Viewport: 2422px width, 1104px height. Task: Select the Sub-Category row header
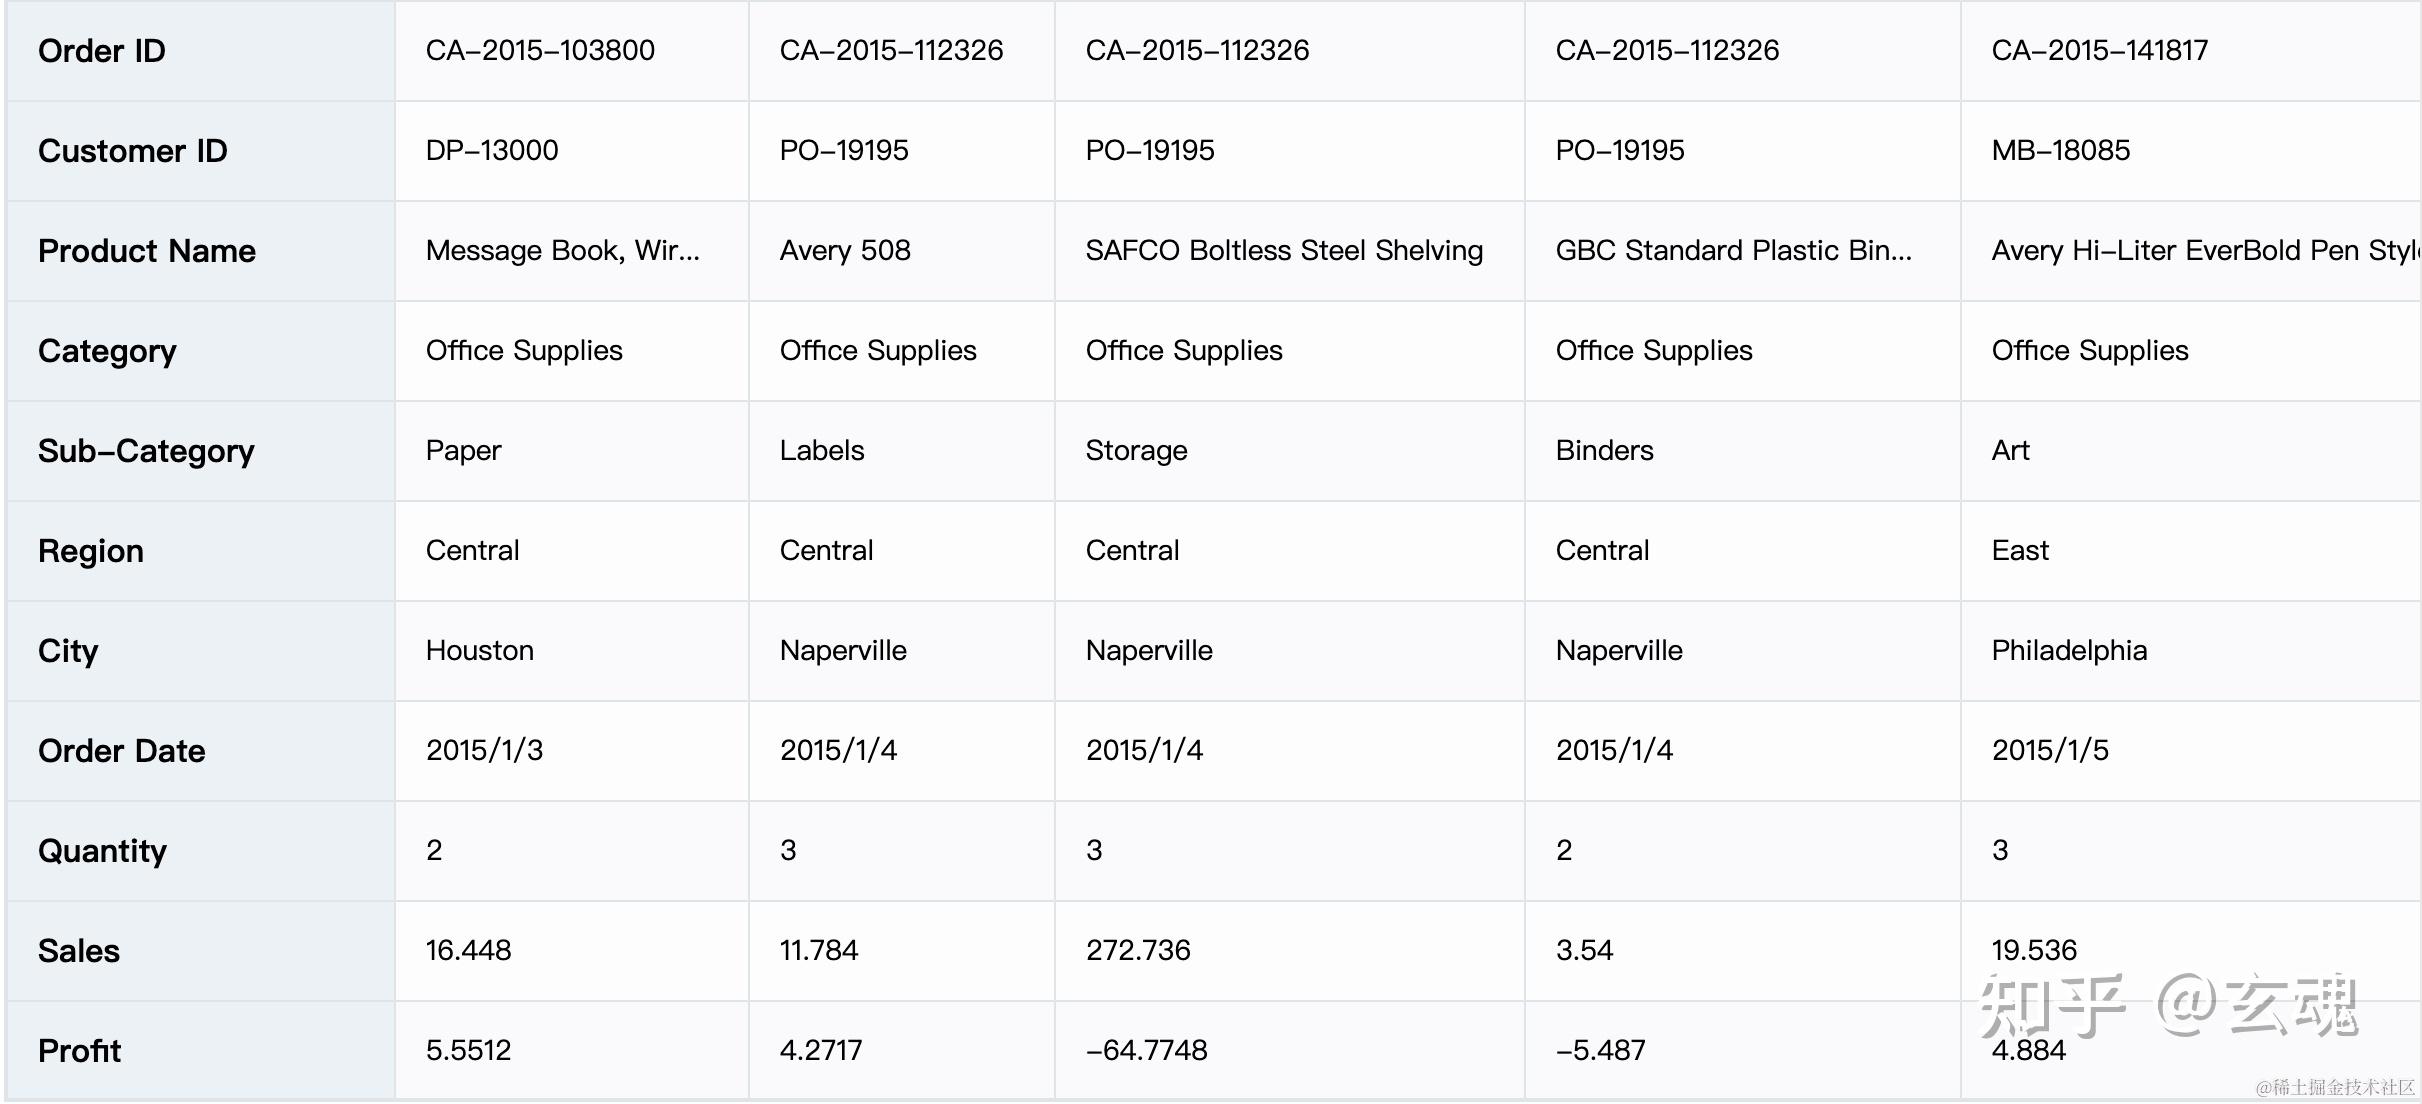pos(146,451)
